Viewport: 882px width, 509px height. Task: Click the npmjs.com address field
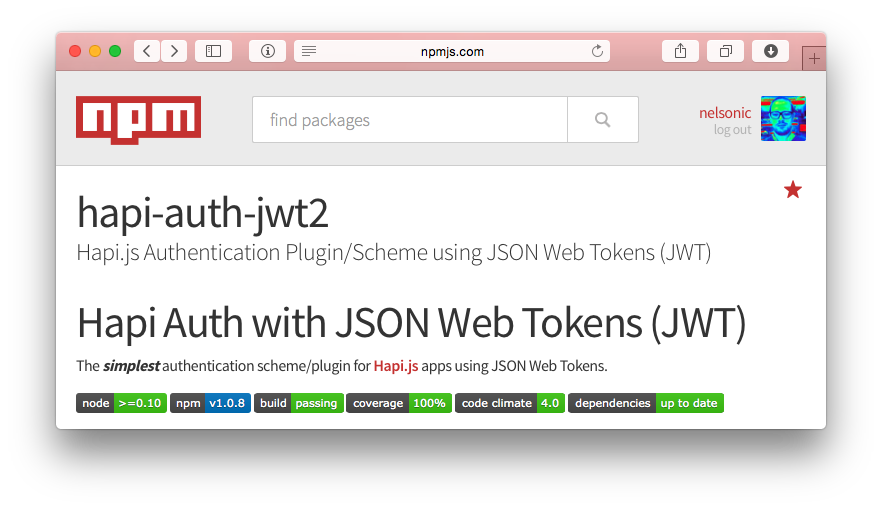452,51
